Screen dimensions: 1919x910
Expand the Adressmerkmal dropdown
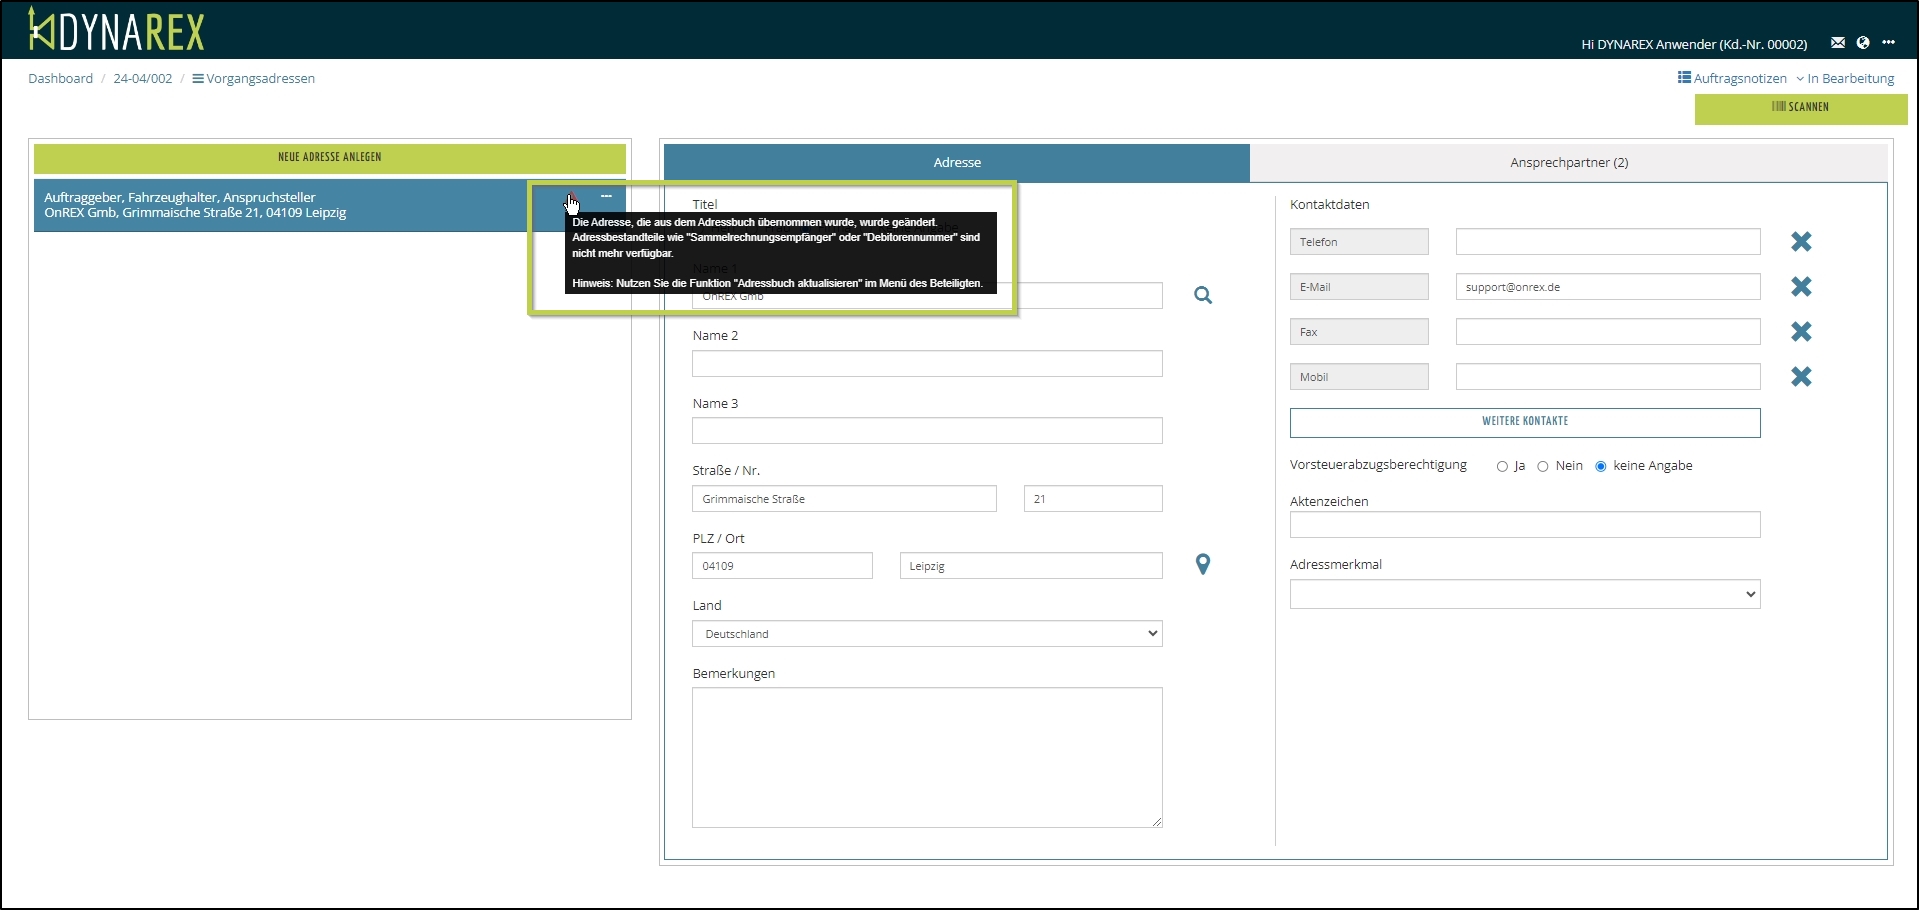click(x=1524, y=595)
